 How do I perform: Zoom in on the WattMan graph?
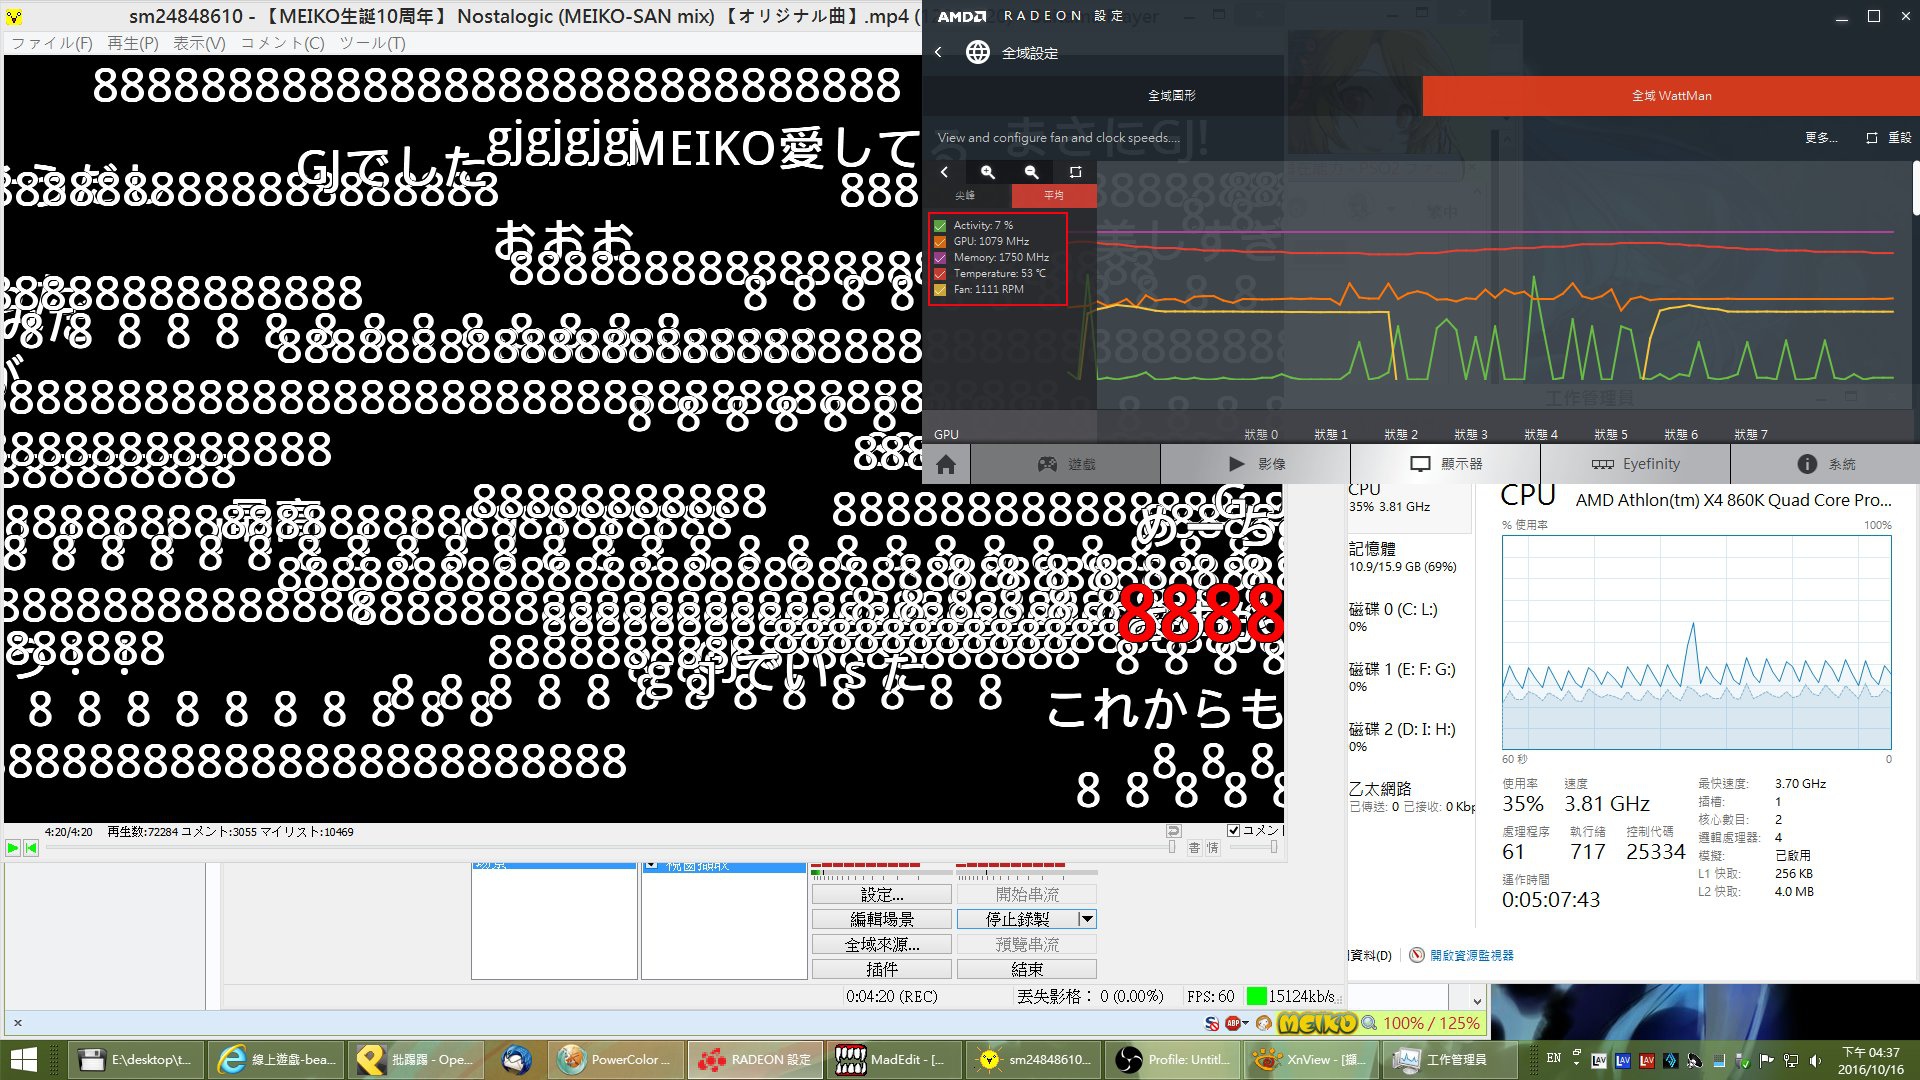(988, 172)
